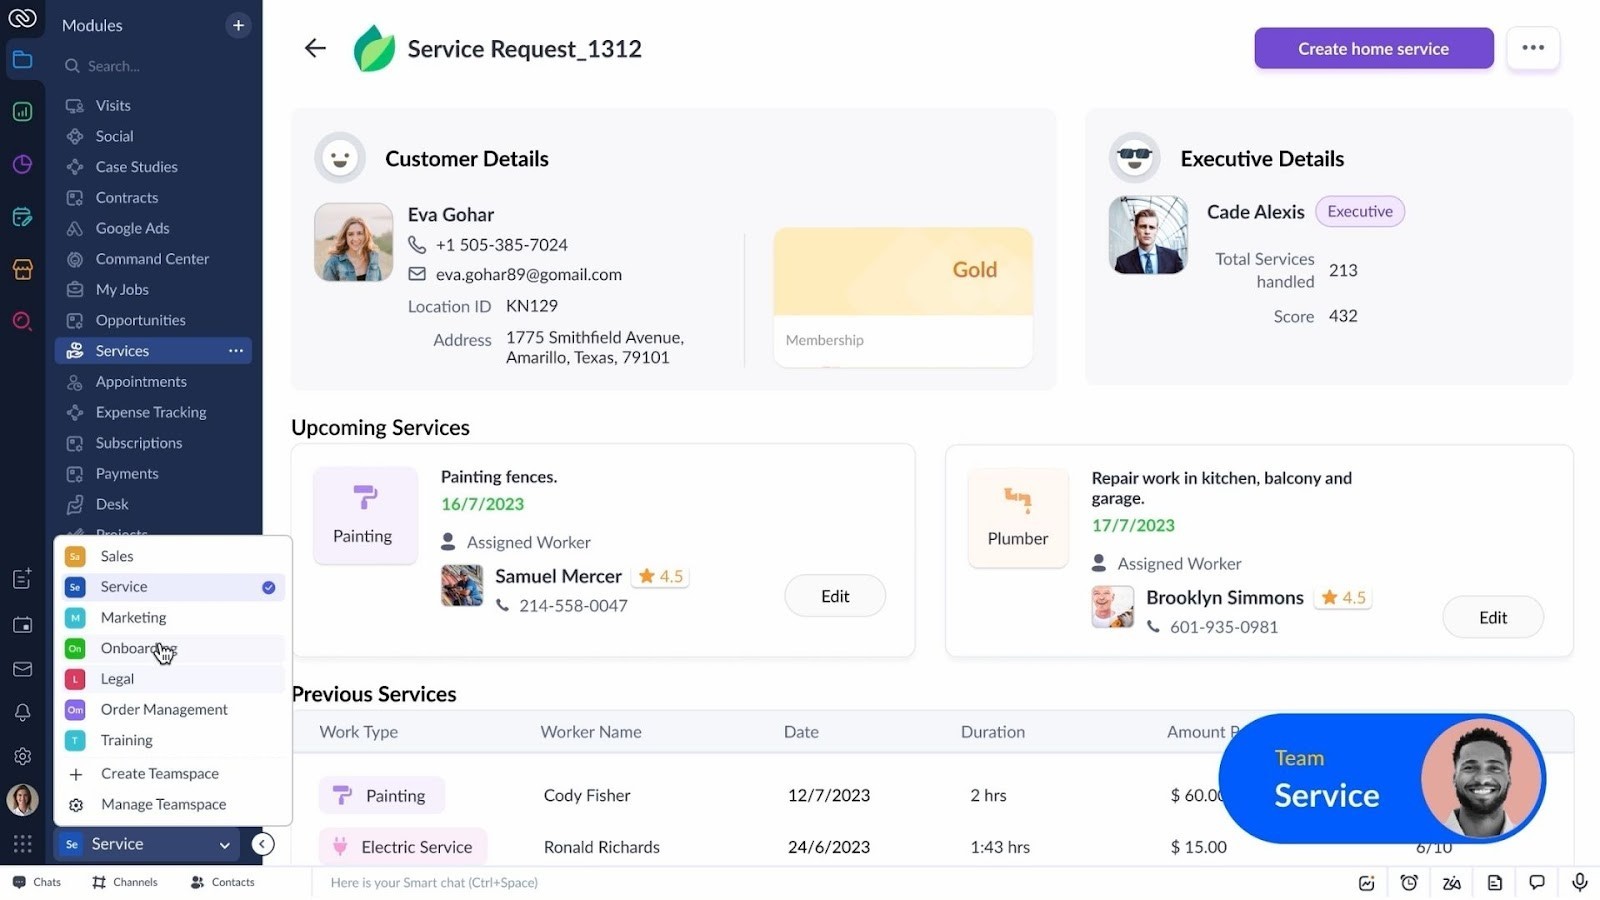This screenshot has height=900, width=1600.
Task: Activate the microphone in the bottom bar
Action: (x=1579, y=882)
